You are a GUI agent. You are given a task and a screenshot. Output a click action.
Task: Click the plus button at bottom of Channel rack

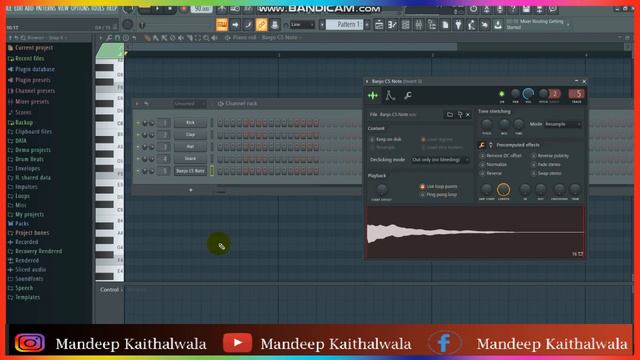click(x=191, y=190)
